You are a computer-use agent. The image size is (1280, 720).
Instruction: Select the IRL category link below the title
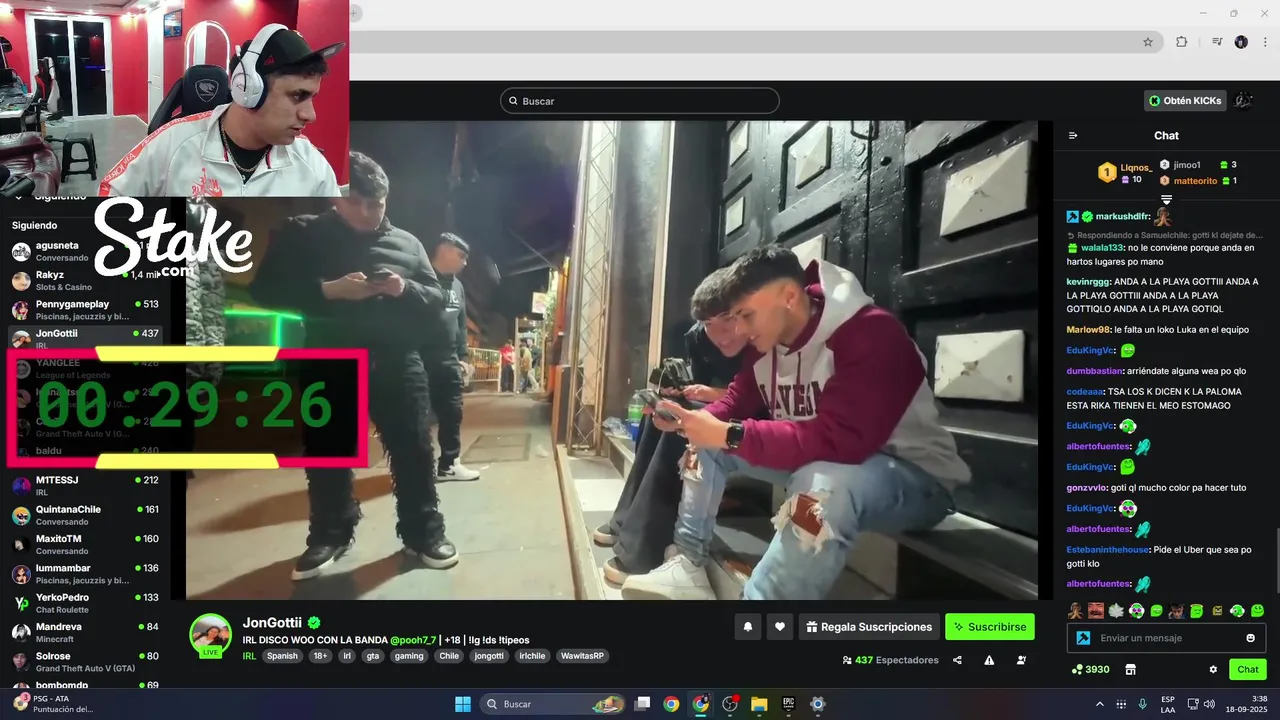(249, 656)
